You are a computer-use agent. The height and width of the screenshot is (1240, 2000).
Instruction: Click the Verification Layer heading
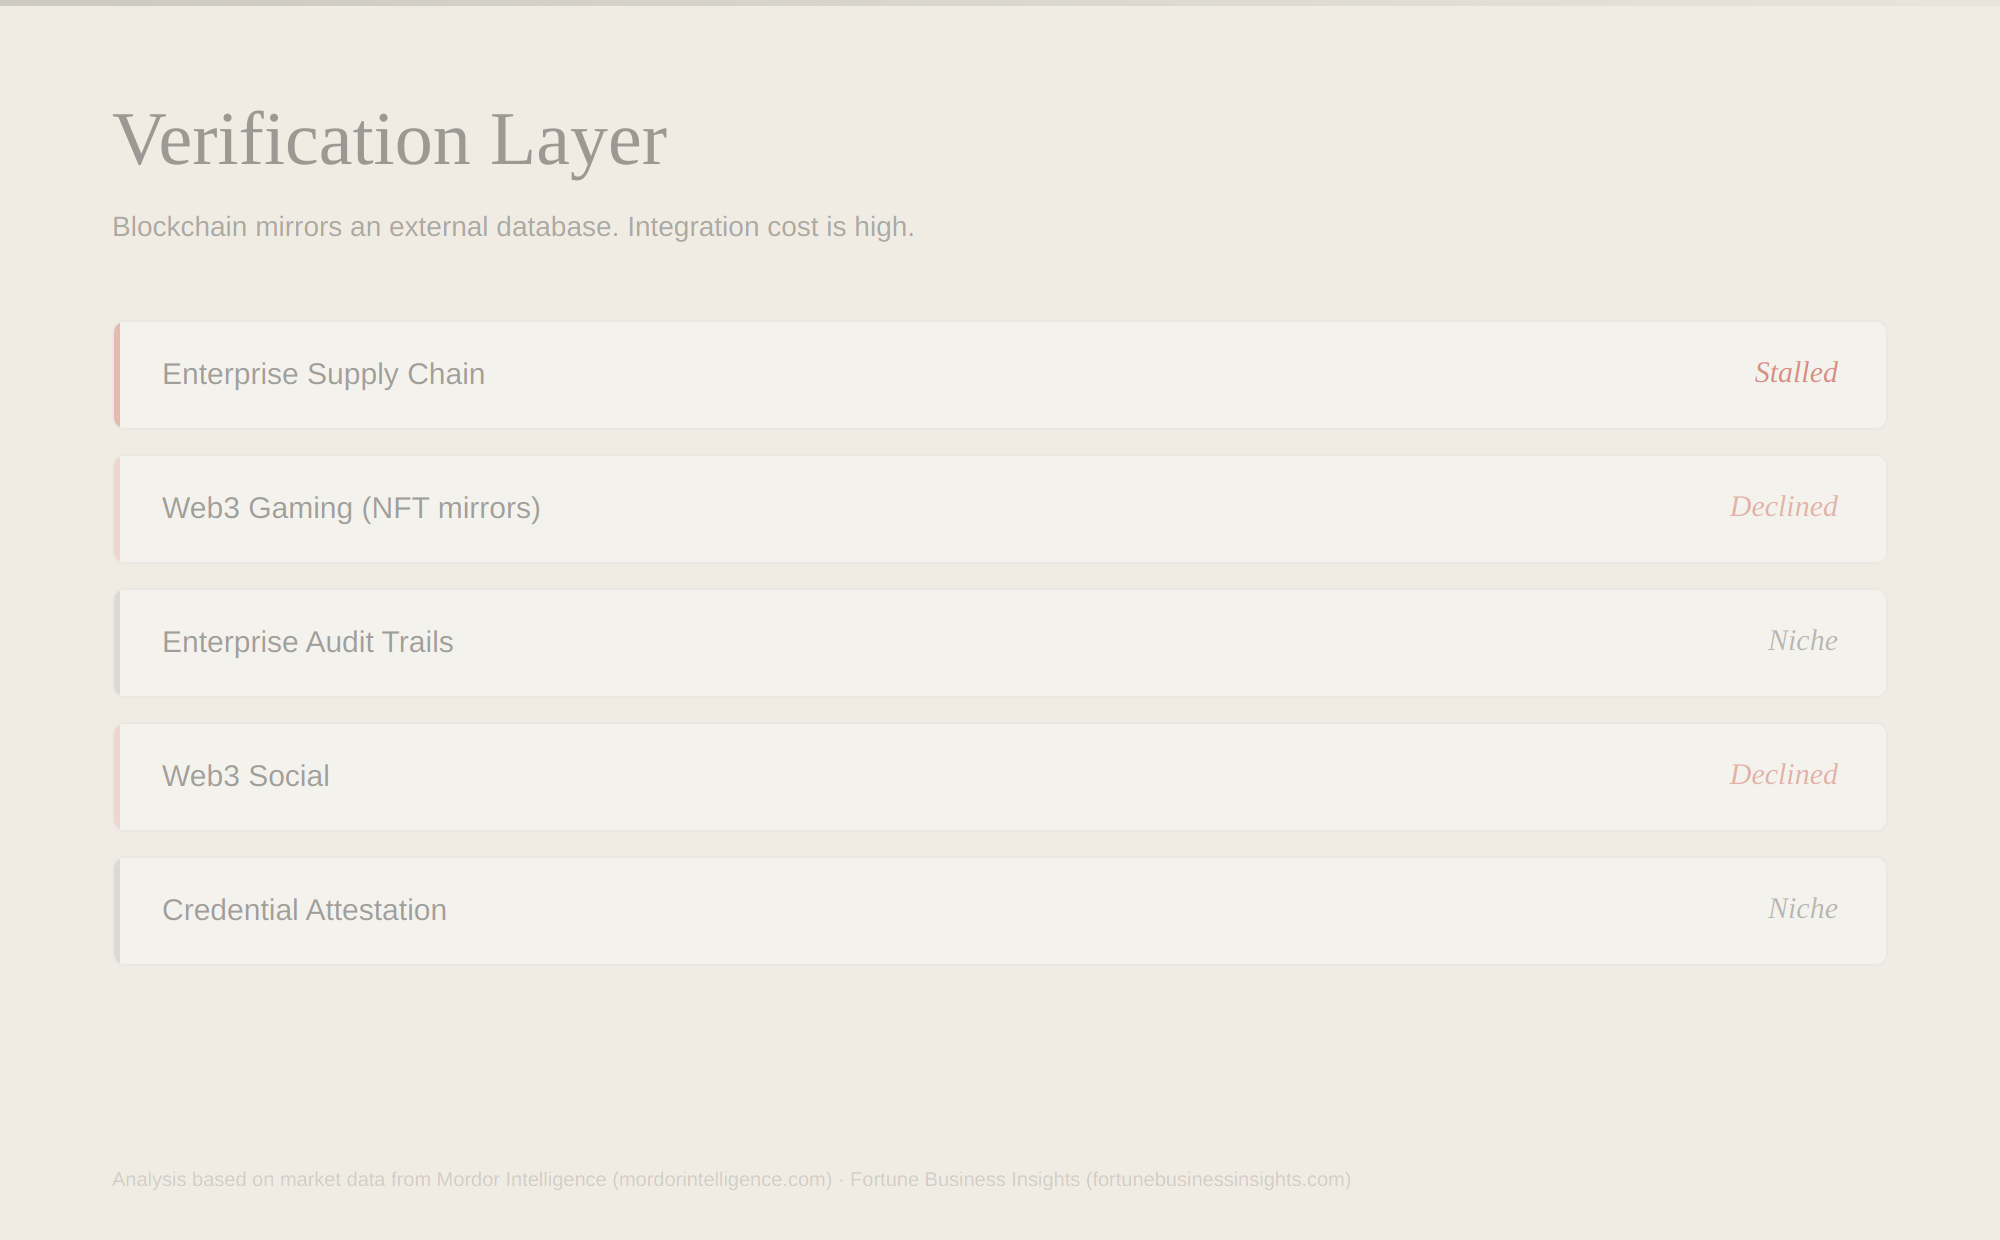click(389, 140)
